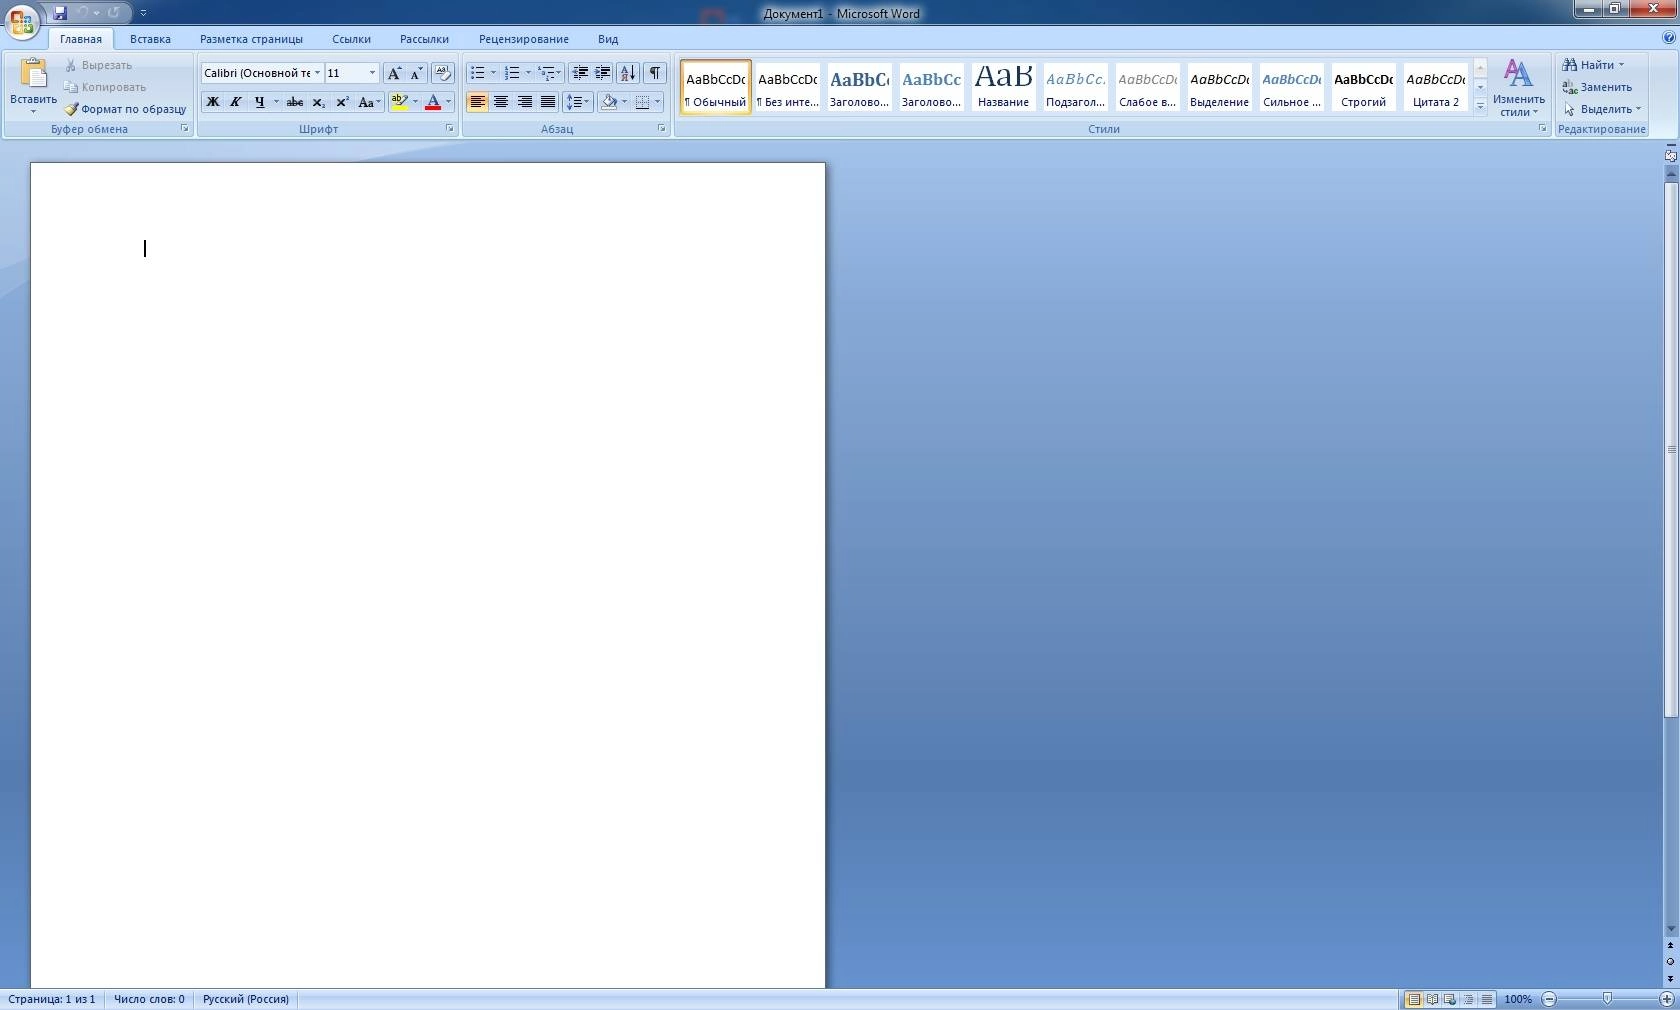Screen dimensions: 1680x1010
Task: Open Replace (Заменить) dialog
Action: click(x=1597, y=87)
